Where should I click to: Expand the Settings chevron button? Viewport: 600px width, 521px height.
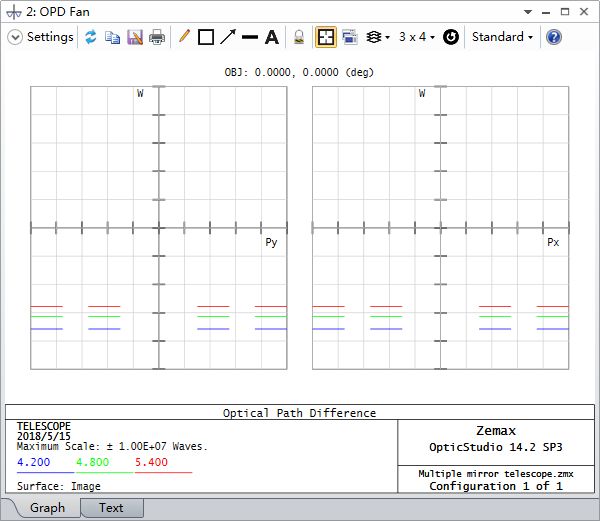pyautogui.click(x=15, y=37)
